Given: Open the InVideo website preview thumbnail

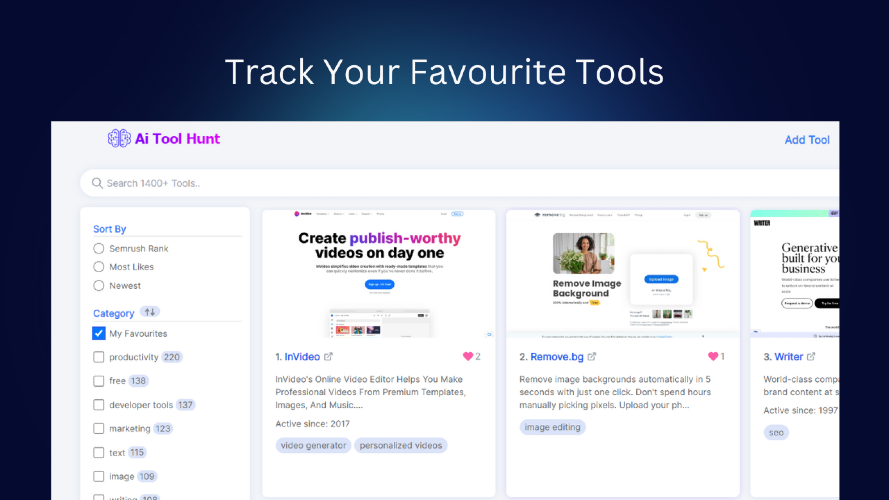Looking at the screenshot, I should tap(379, 274).
